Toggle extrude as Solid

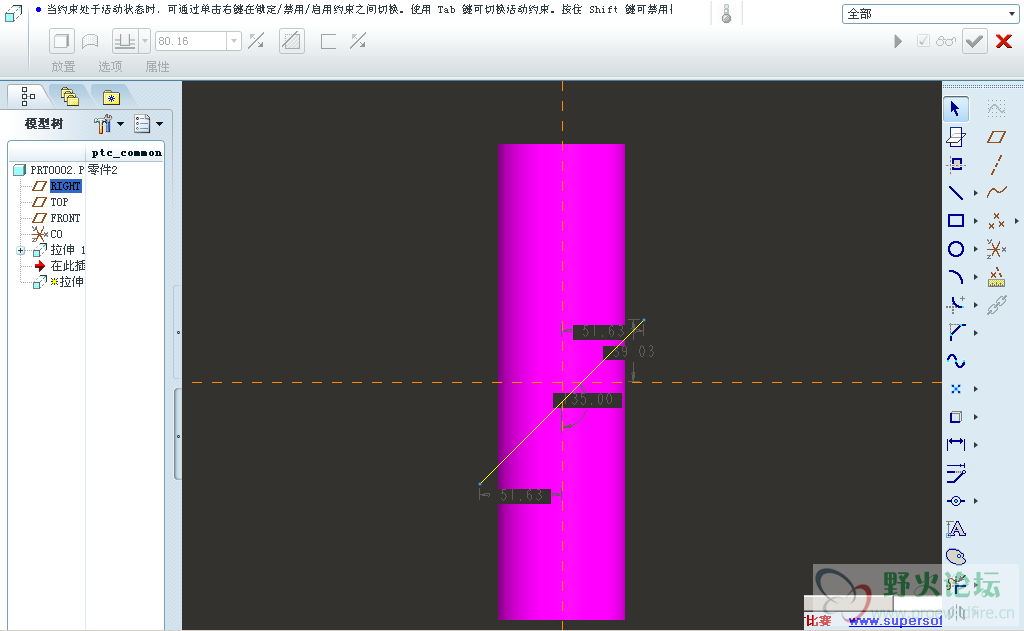tap(61, 41)
